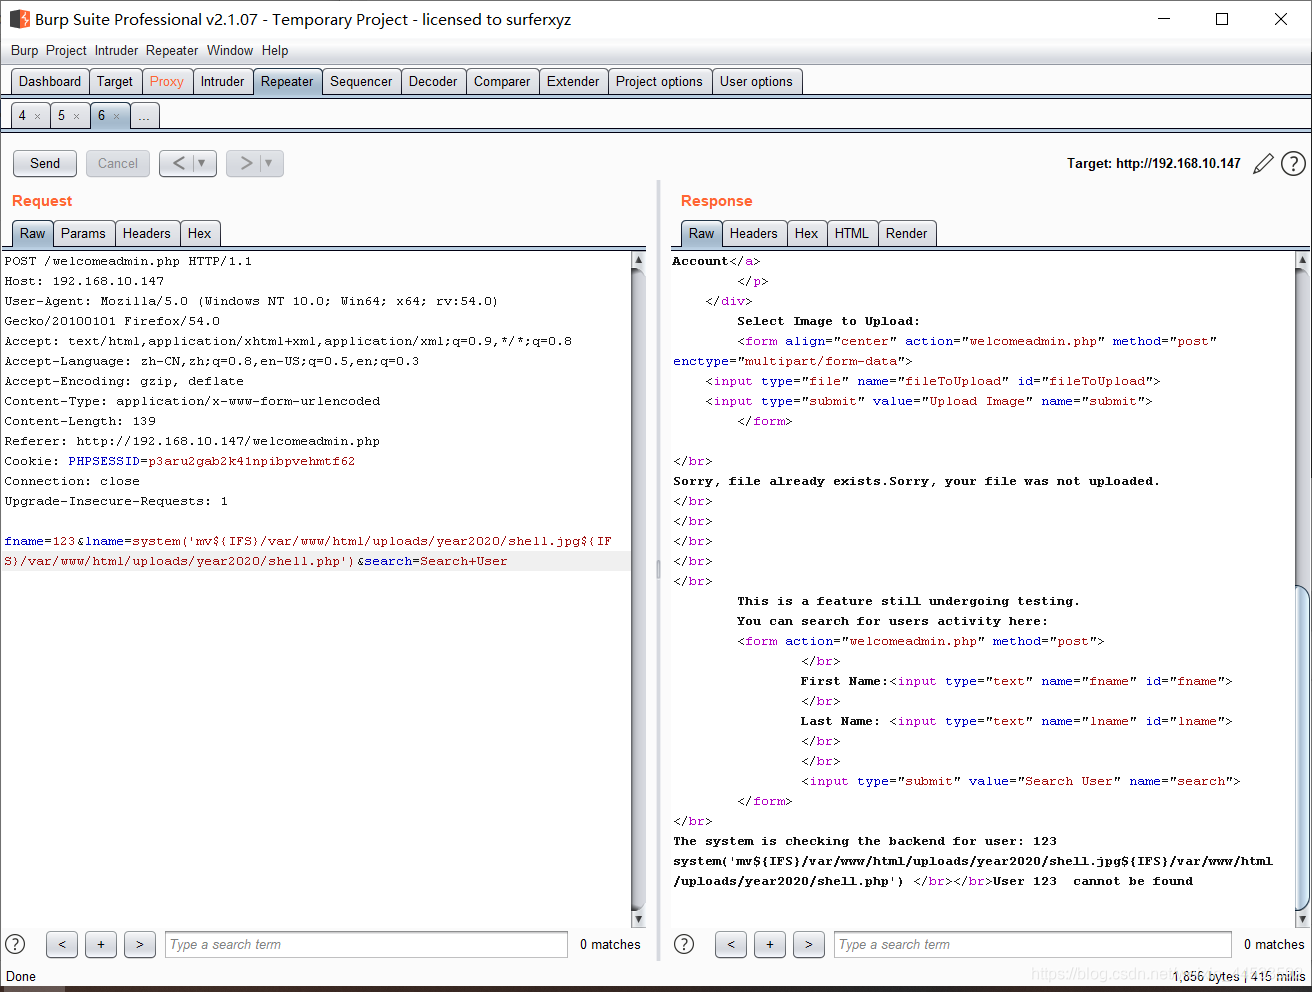Open the Window menu
The width and height of the screenshot is (1312, 992).
[230, 50]
